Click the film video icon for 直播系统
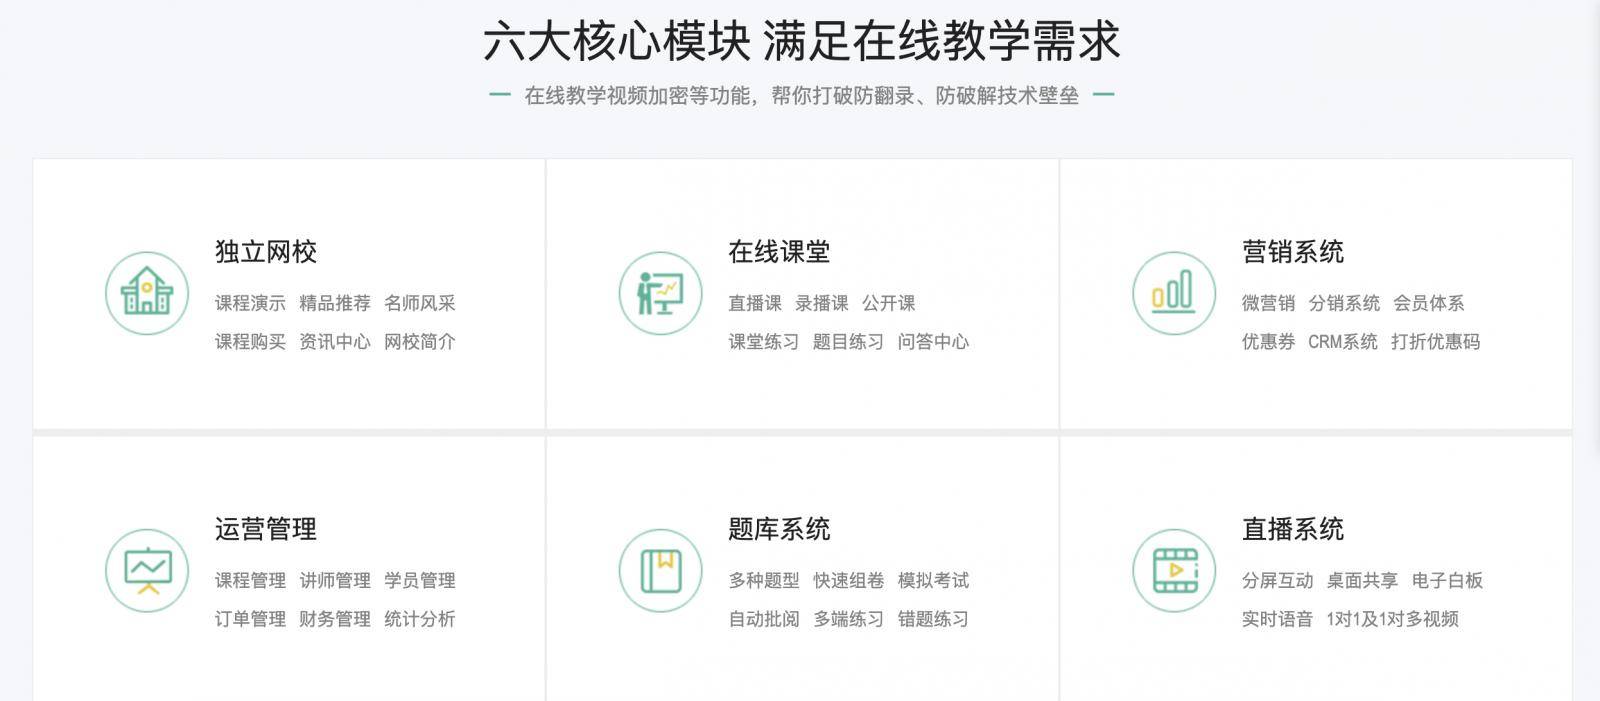Image resolution: width=1600 pixels, height=701 pixels. pyautogui.click(x=1174, y=570)
